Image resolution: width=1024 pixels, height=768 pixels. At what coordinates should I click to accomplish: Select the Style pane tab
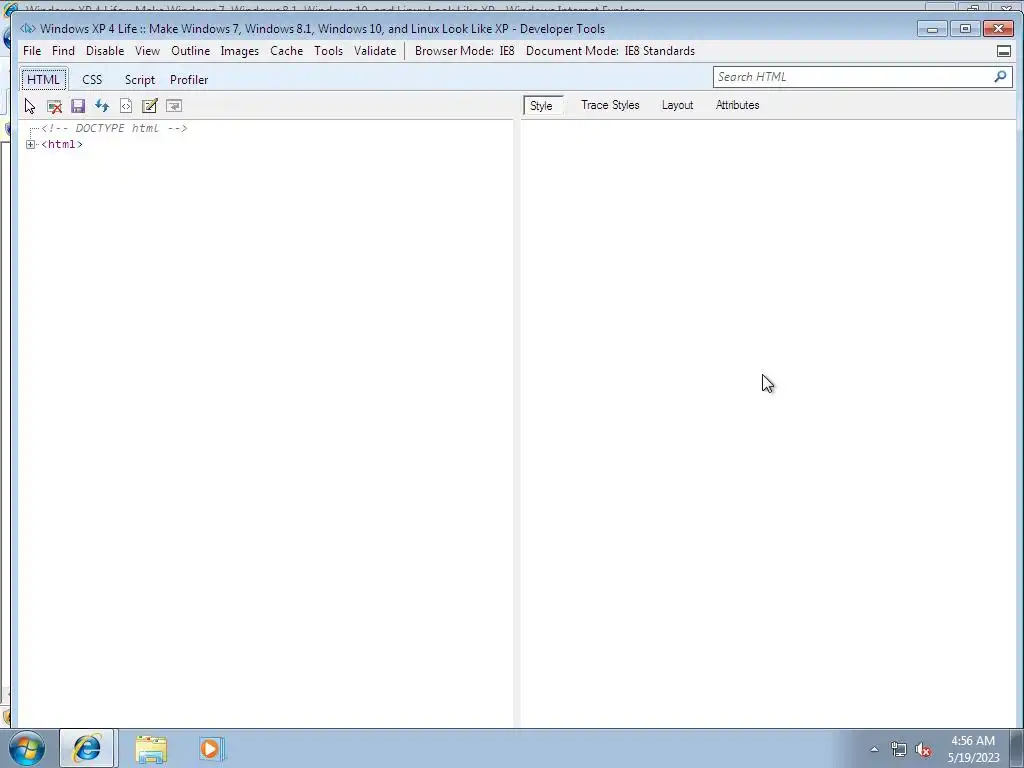[x=541, y=105]
